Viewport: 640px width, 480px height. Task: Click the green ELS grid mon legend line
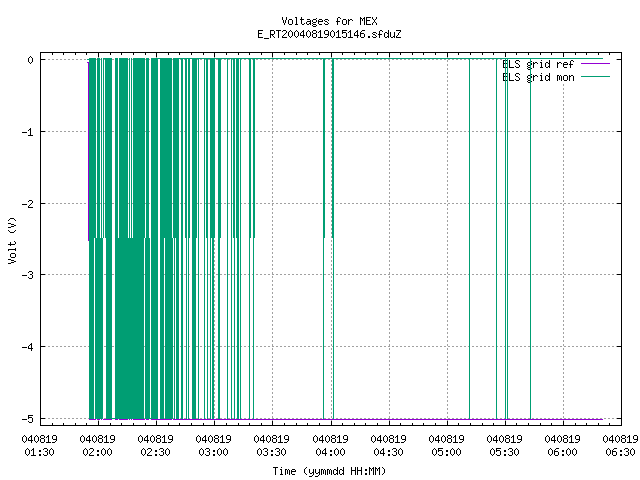(x=595, y=76)
